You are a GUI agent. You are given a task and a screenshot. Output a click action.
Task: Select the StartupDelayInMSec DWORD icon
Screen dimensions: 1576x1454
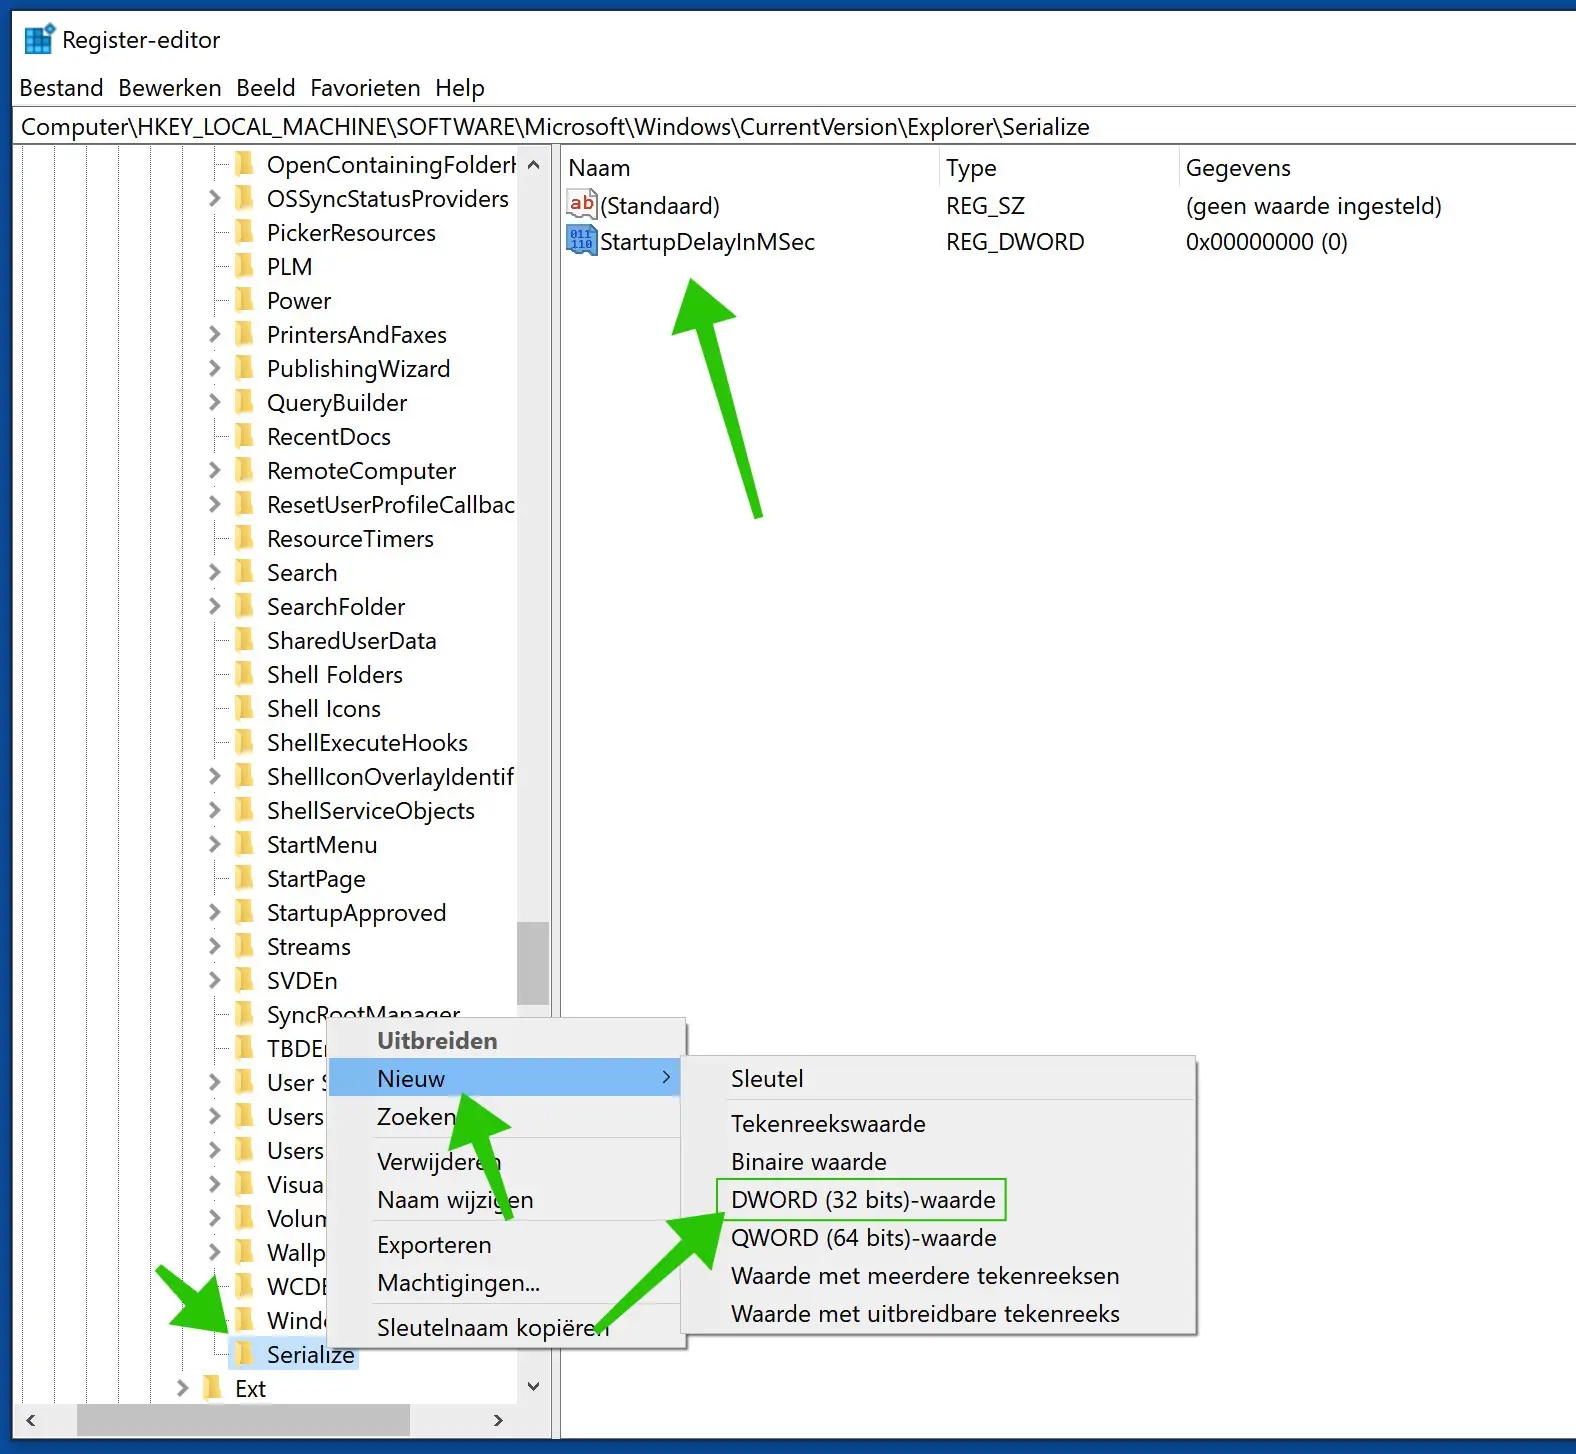[x=582, y=240]
